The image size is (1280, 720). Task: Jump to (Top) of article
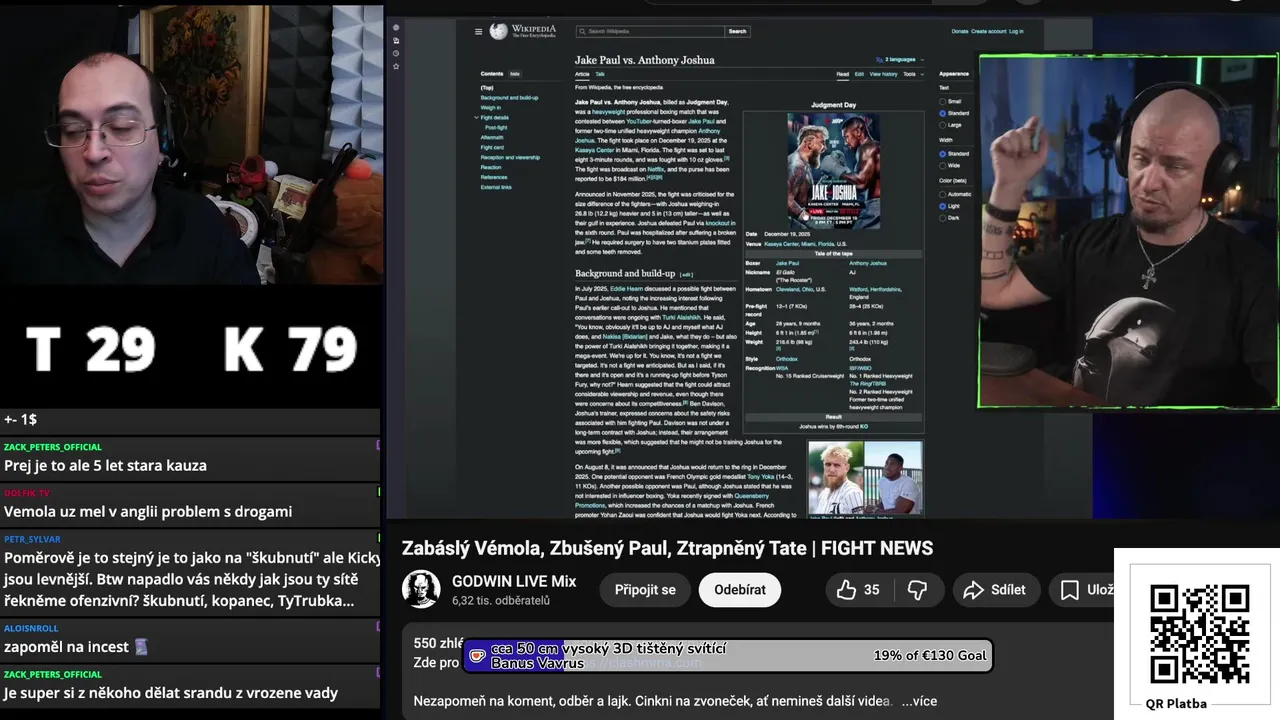pos(487,88)
